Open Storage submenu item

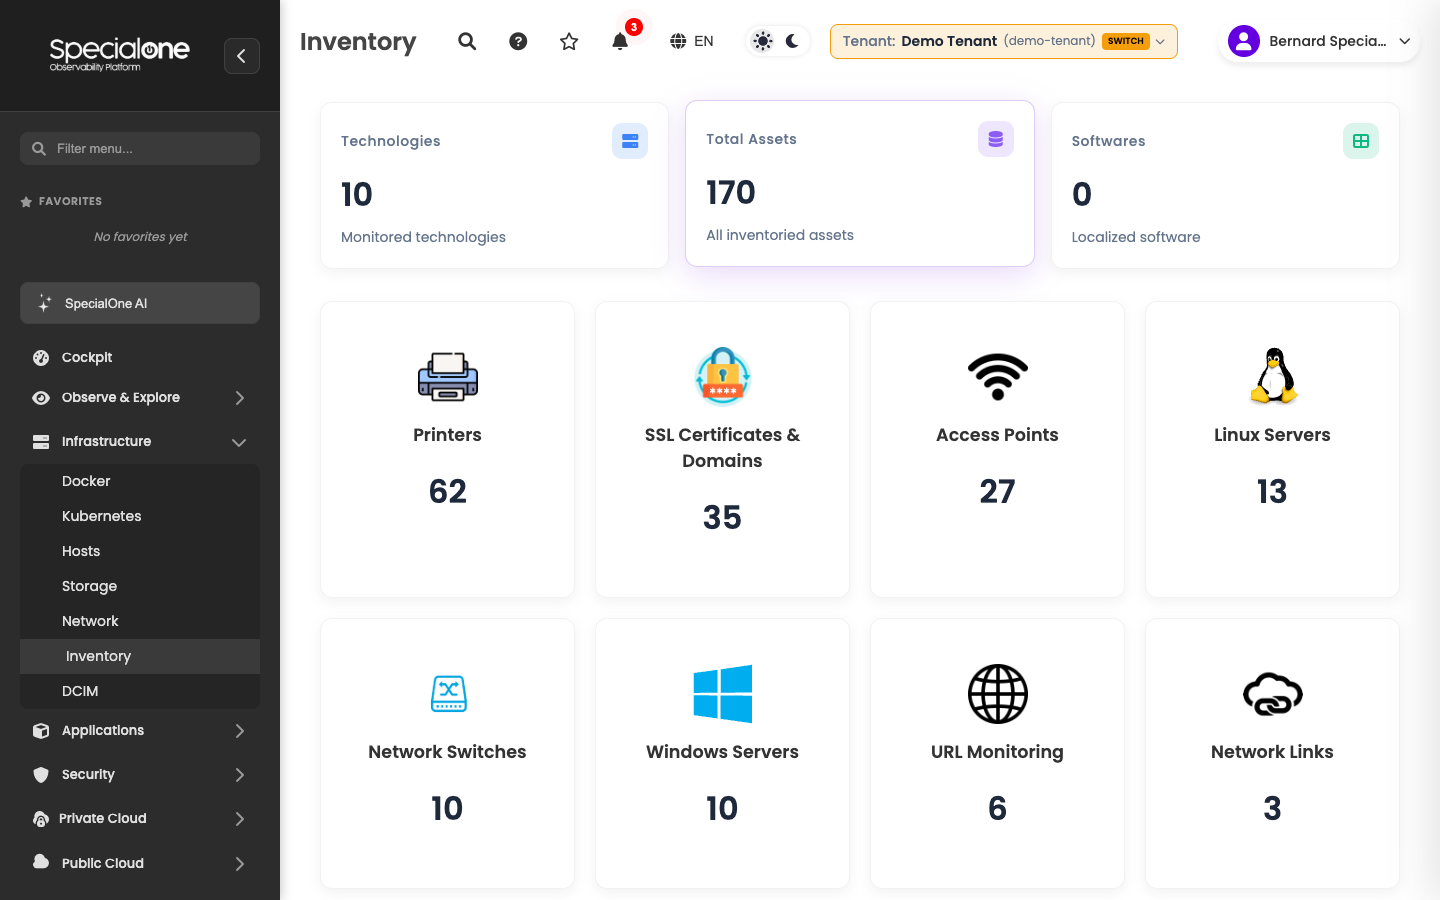pyautogui.click(x=140, y=586)
